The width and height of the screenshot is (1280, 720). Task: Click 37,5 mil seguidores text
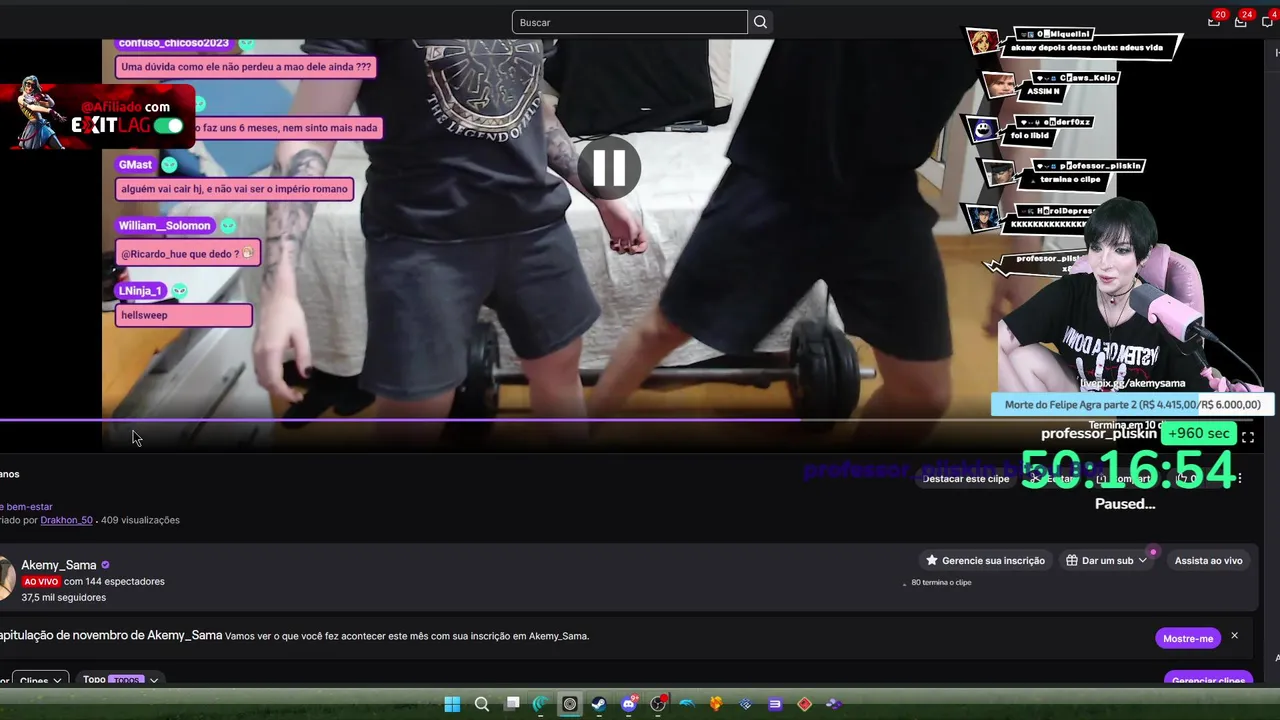64,598
